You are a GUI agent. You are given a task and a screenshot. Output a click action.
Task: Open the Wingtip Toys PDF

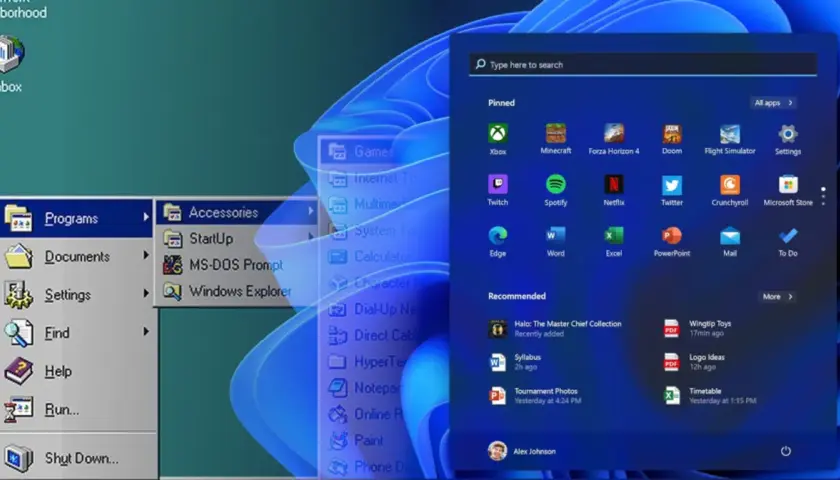click(x=698, y=328)
